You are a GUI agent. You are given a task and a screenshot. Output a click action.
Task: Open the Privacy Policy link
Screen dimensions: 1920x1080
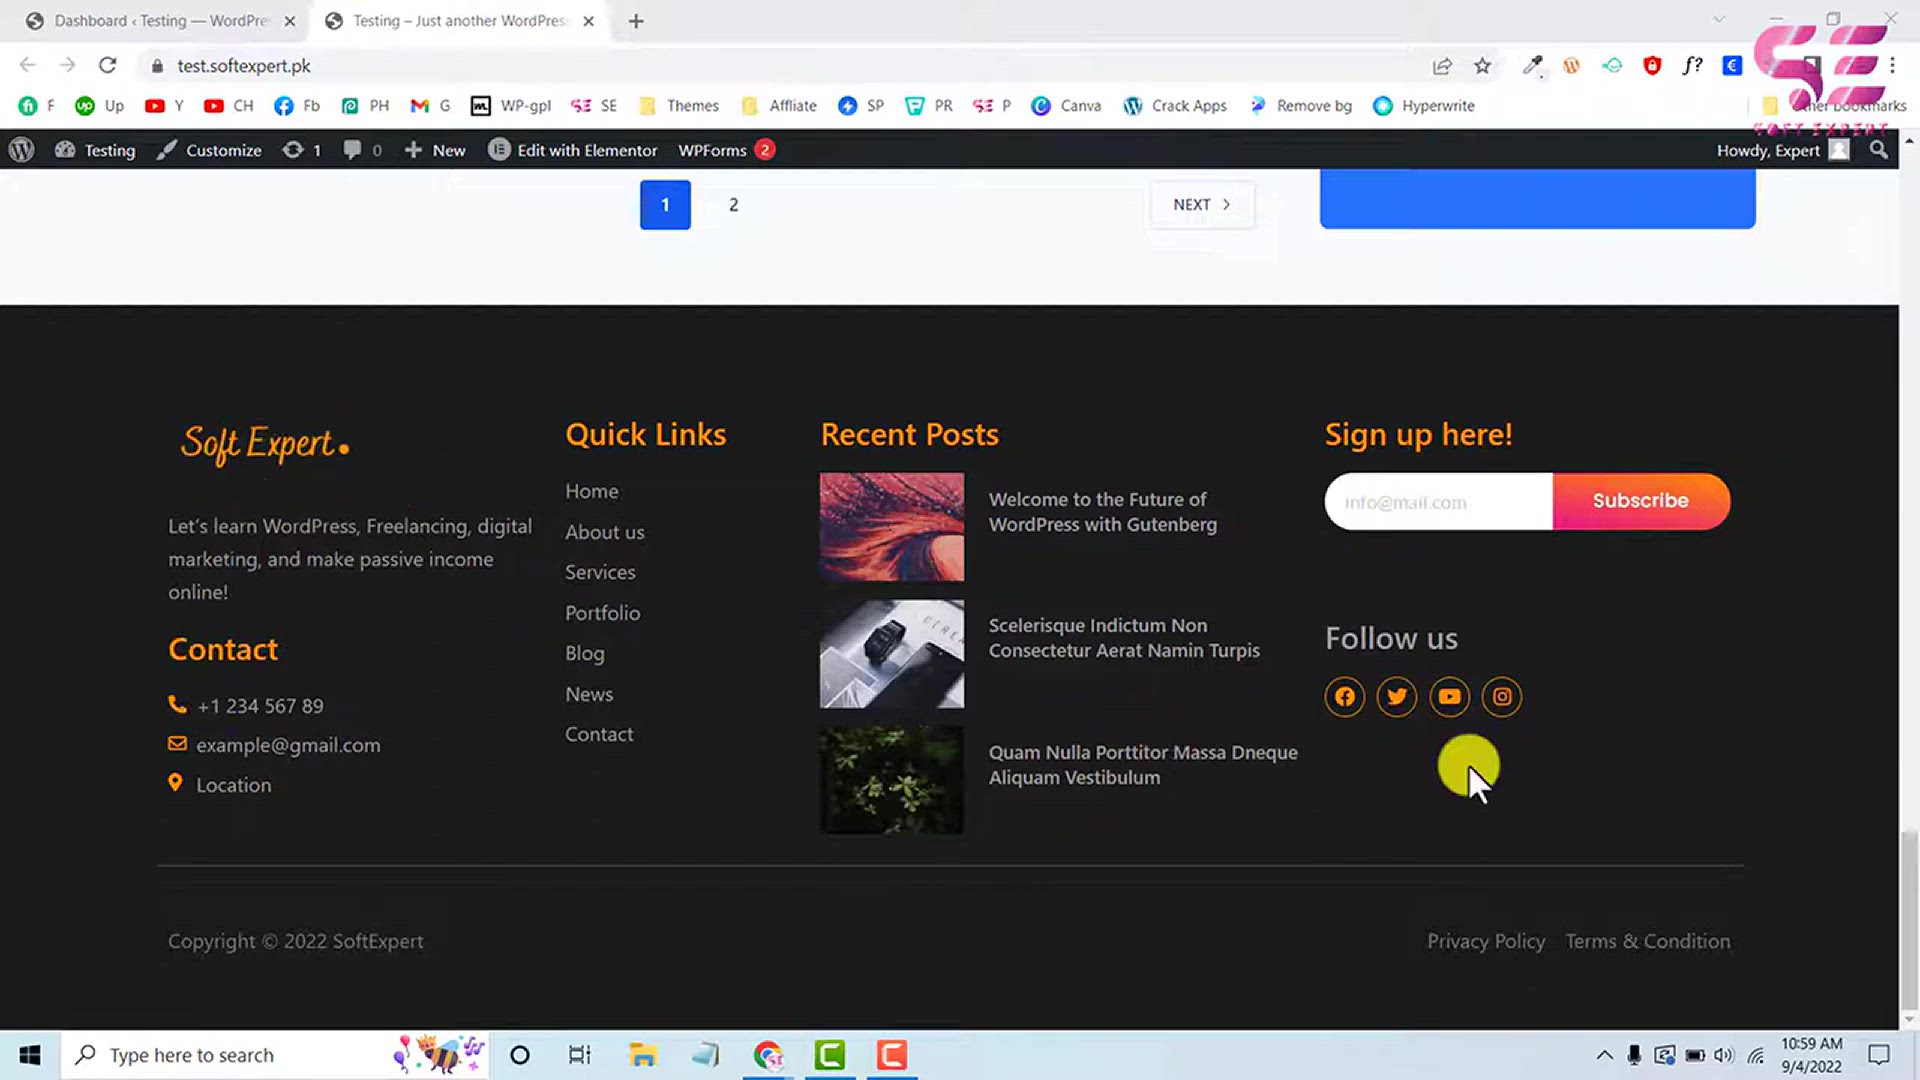coord(1486,941)
